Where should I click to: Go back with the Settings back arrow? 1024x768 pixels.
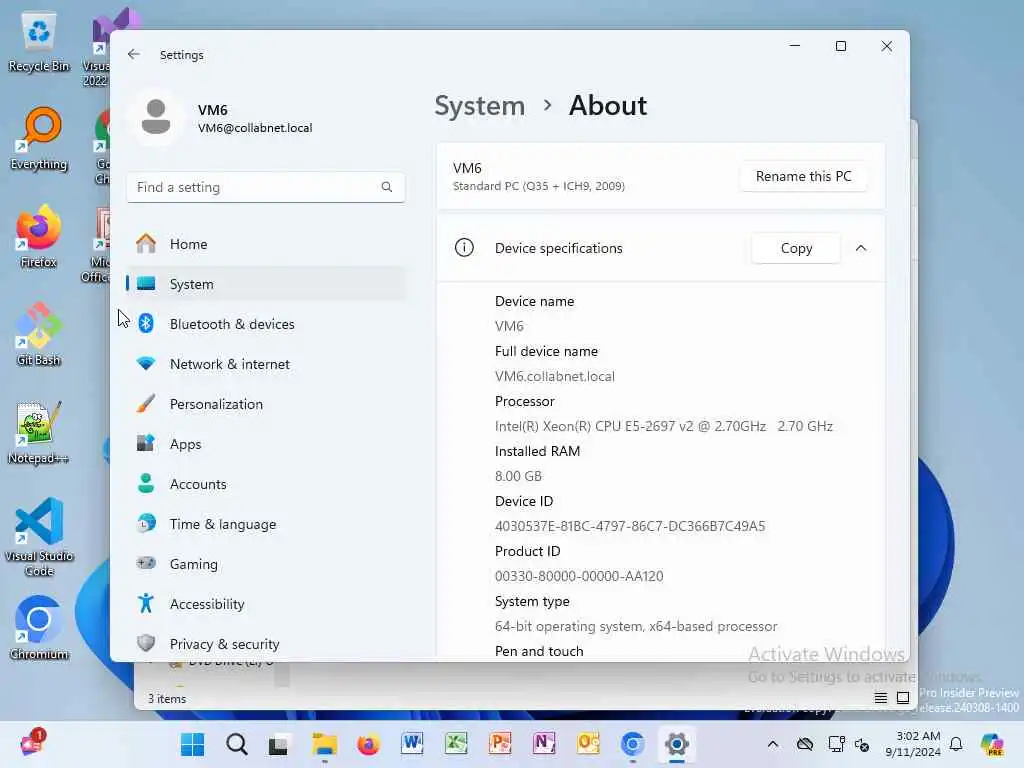pos(134,55)
